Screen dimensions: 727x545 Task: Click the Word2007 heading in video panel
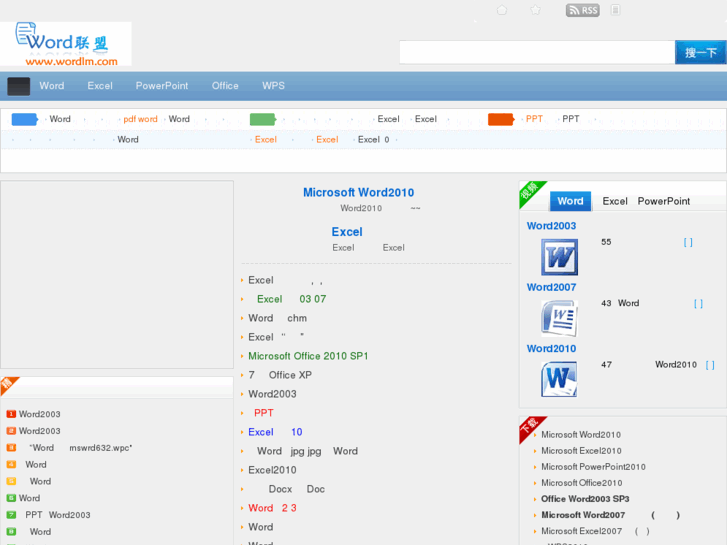pyautogui.click(x=551, y=287)
